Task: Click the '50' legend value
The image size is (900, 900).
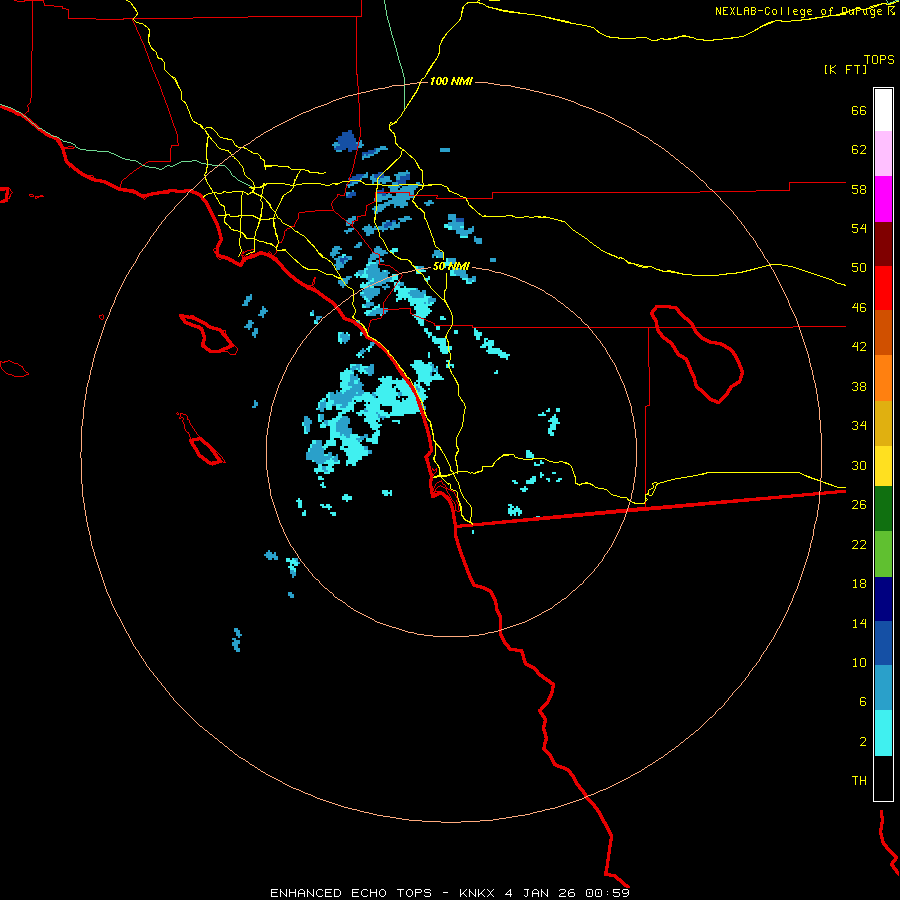Action: (x=859, y=268)
